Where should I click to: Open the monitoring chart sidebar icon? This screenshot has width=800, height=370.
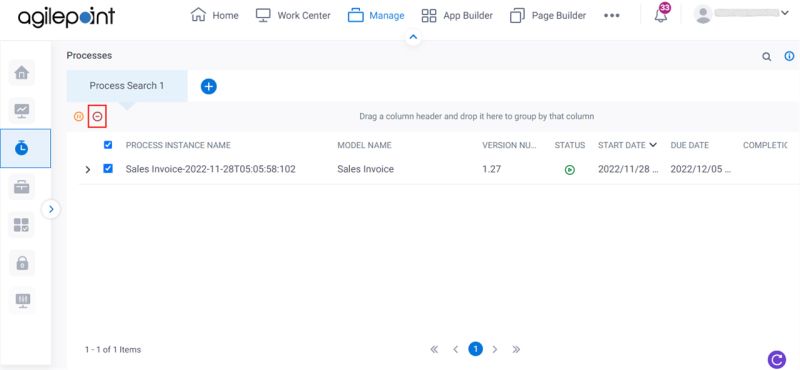(21, 110)
